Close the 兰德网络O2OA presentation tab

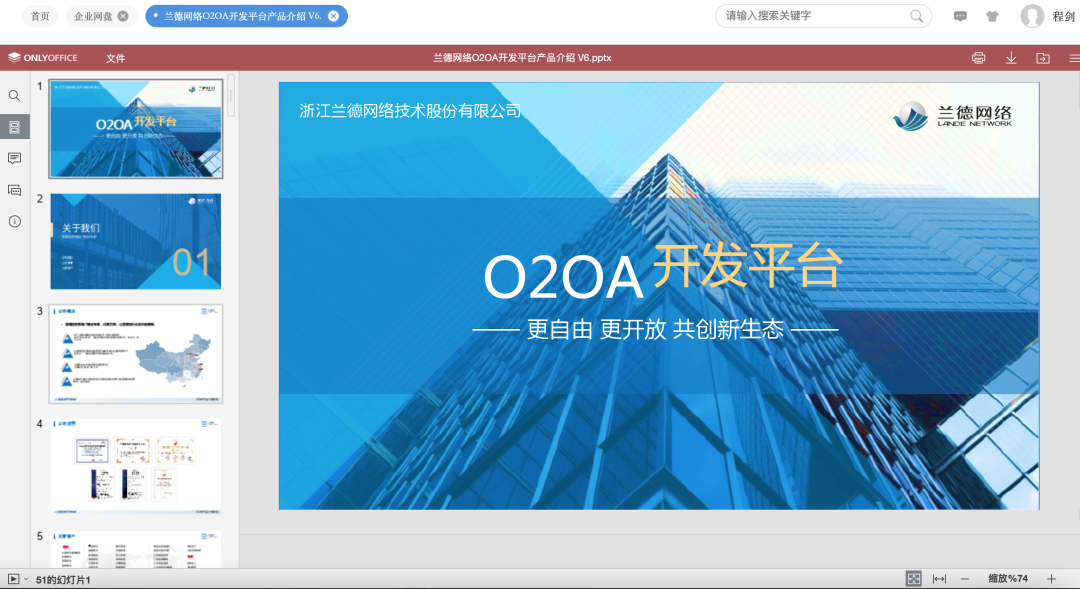[333, 16]
